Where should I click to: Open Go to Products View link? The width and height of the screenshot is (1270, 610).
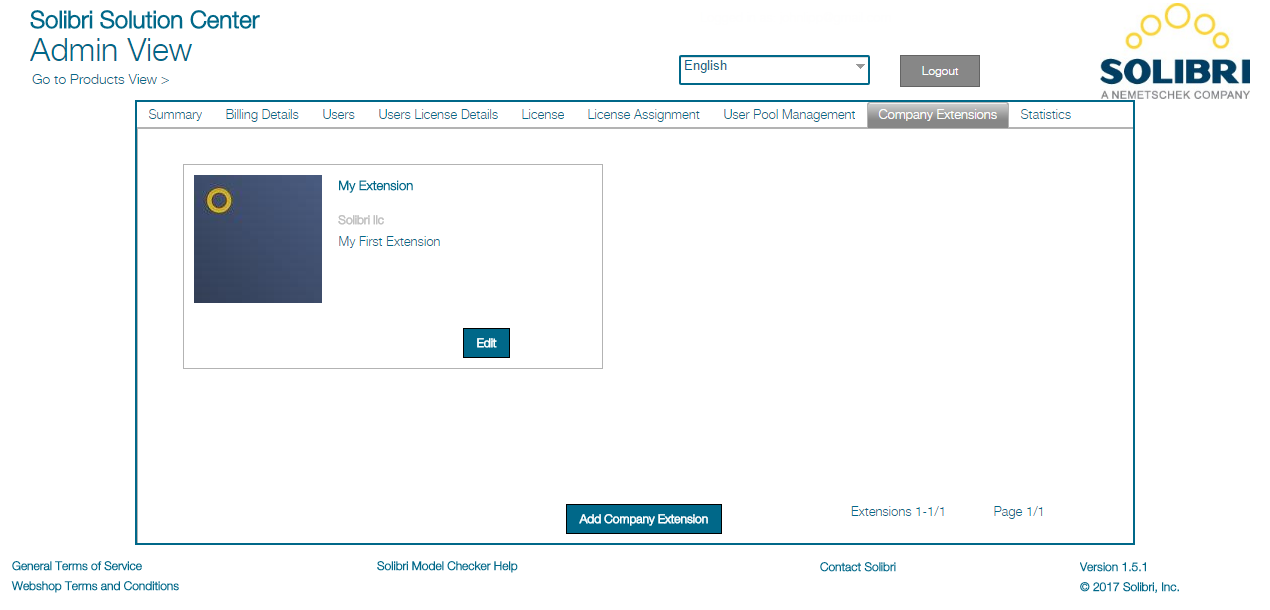[x=101, y=79]
